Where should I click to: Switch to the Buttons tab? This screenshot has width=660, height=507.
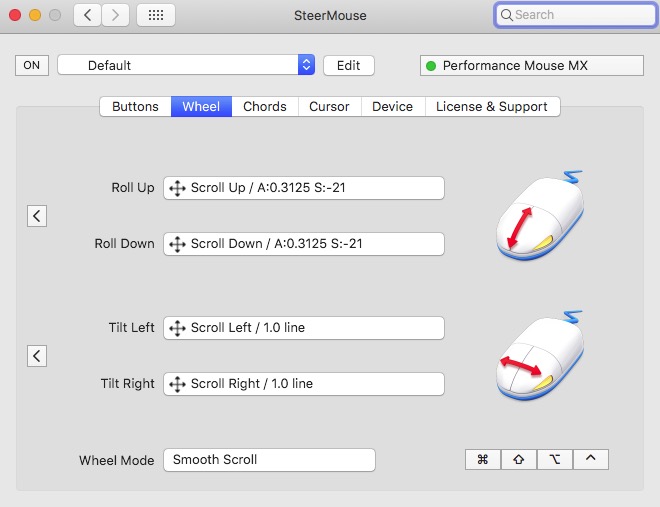pyautogui.click(x=136, y=106)
